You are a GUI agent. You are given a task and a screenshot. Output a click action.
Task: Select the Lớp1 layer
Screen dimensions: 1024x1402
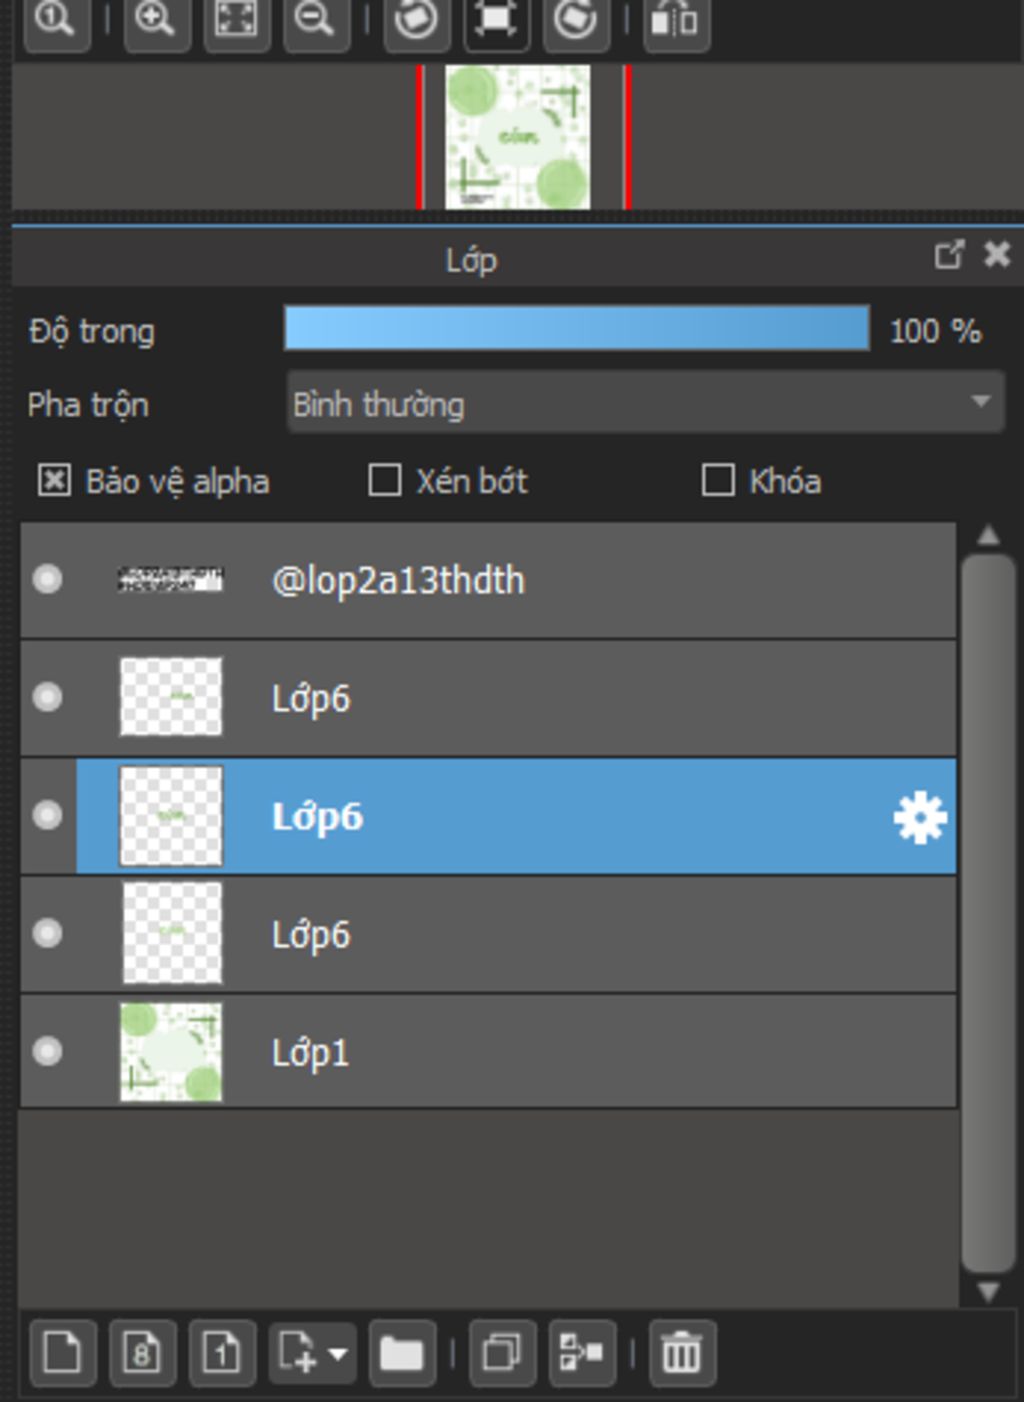488,1051
